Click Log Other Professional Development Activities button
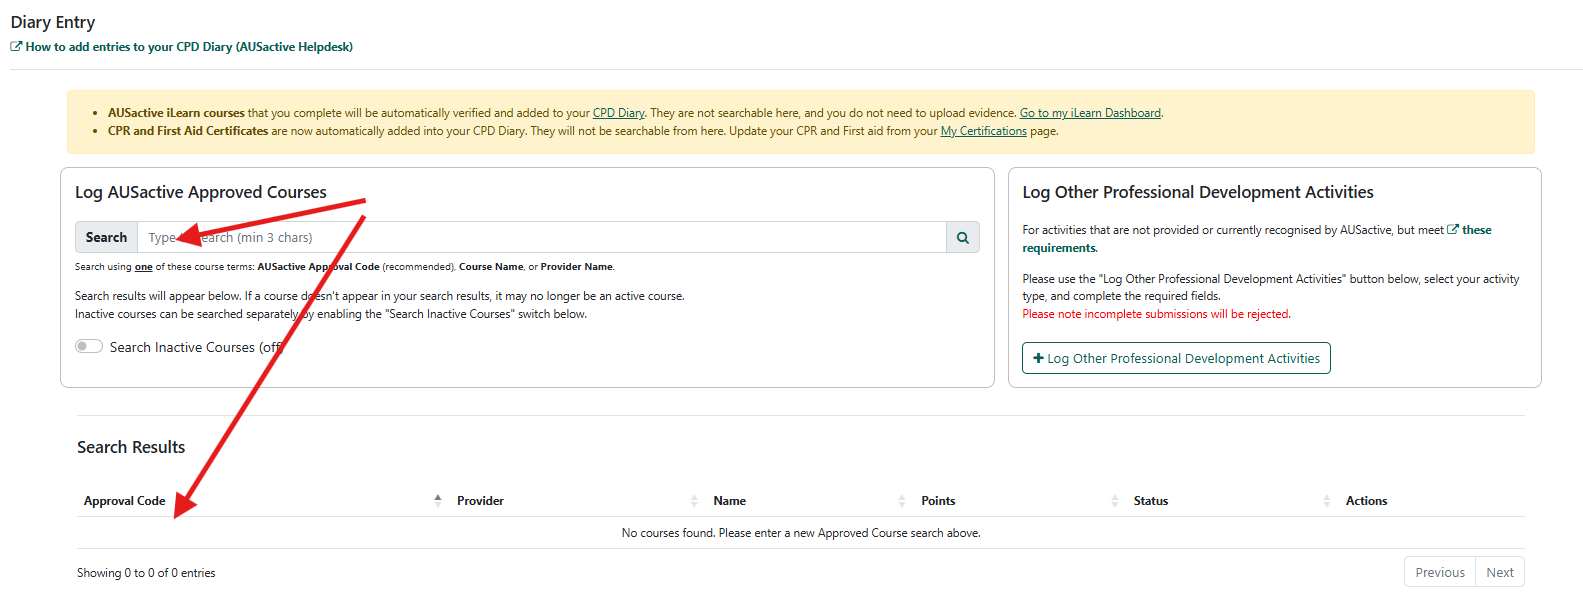The width and height of the screenshot is (1583, 611). point(1176,358)
